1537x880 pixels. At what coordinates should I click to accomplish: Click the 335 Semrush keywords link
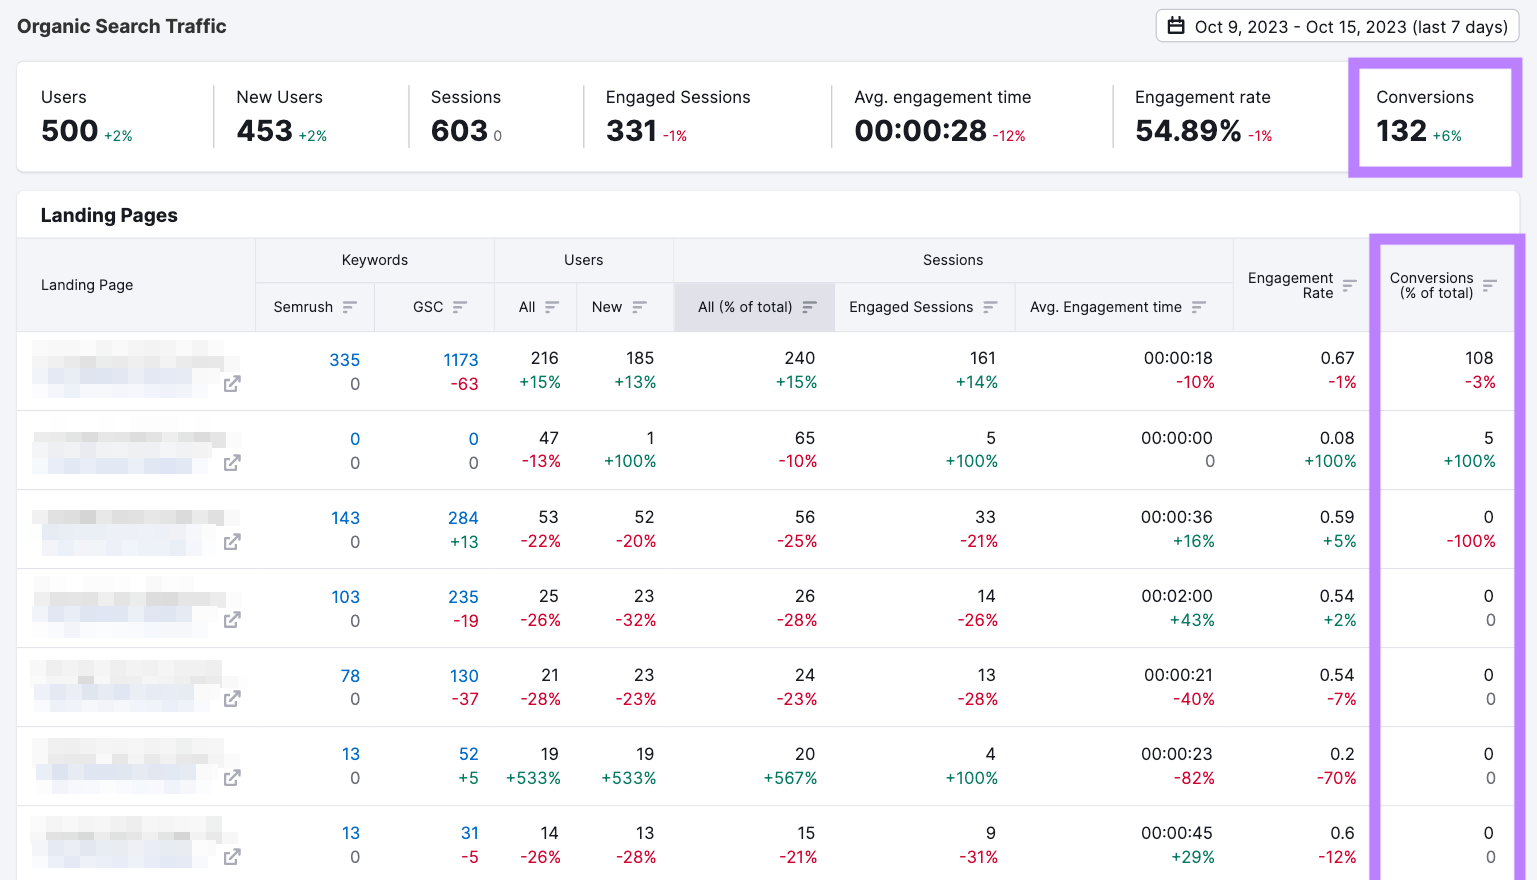[345, 359]
